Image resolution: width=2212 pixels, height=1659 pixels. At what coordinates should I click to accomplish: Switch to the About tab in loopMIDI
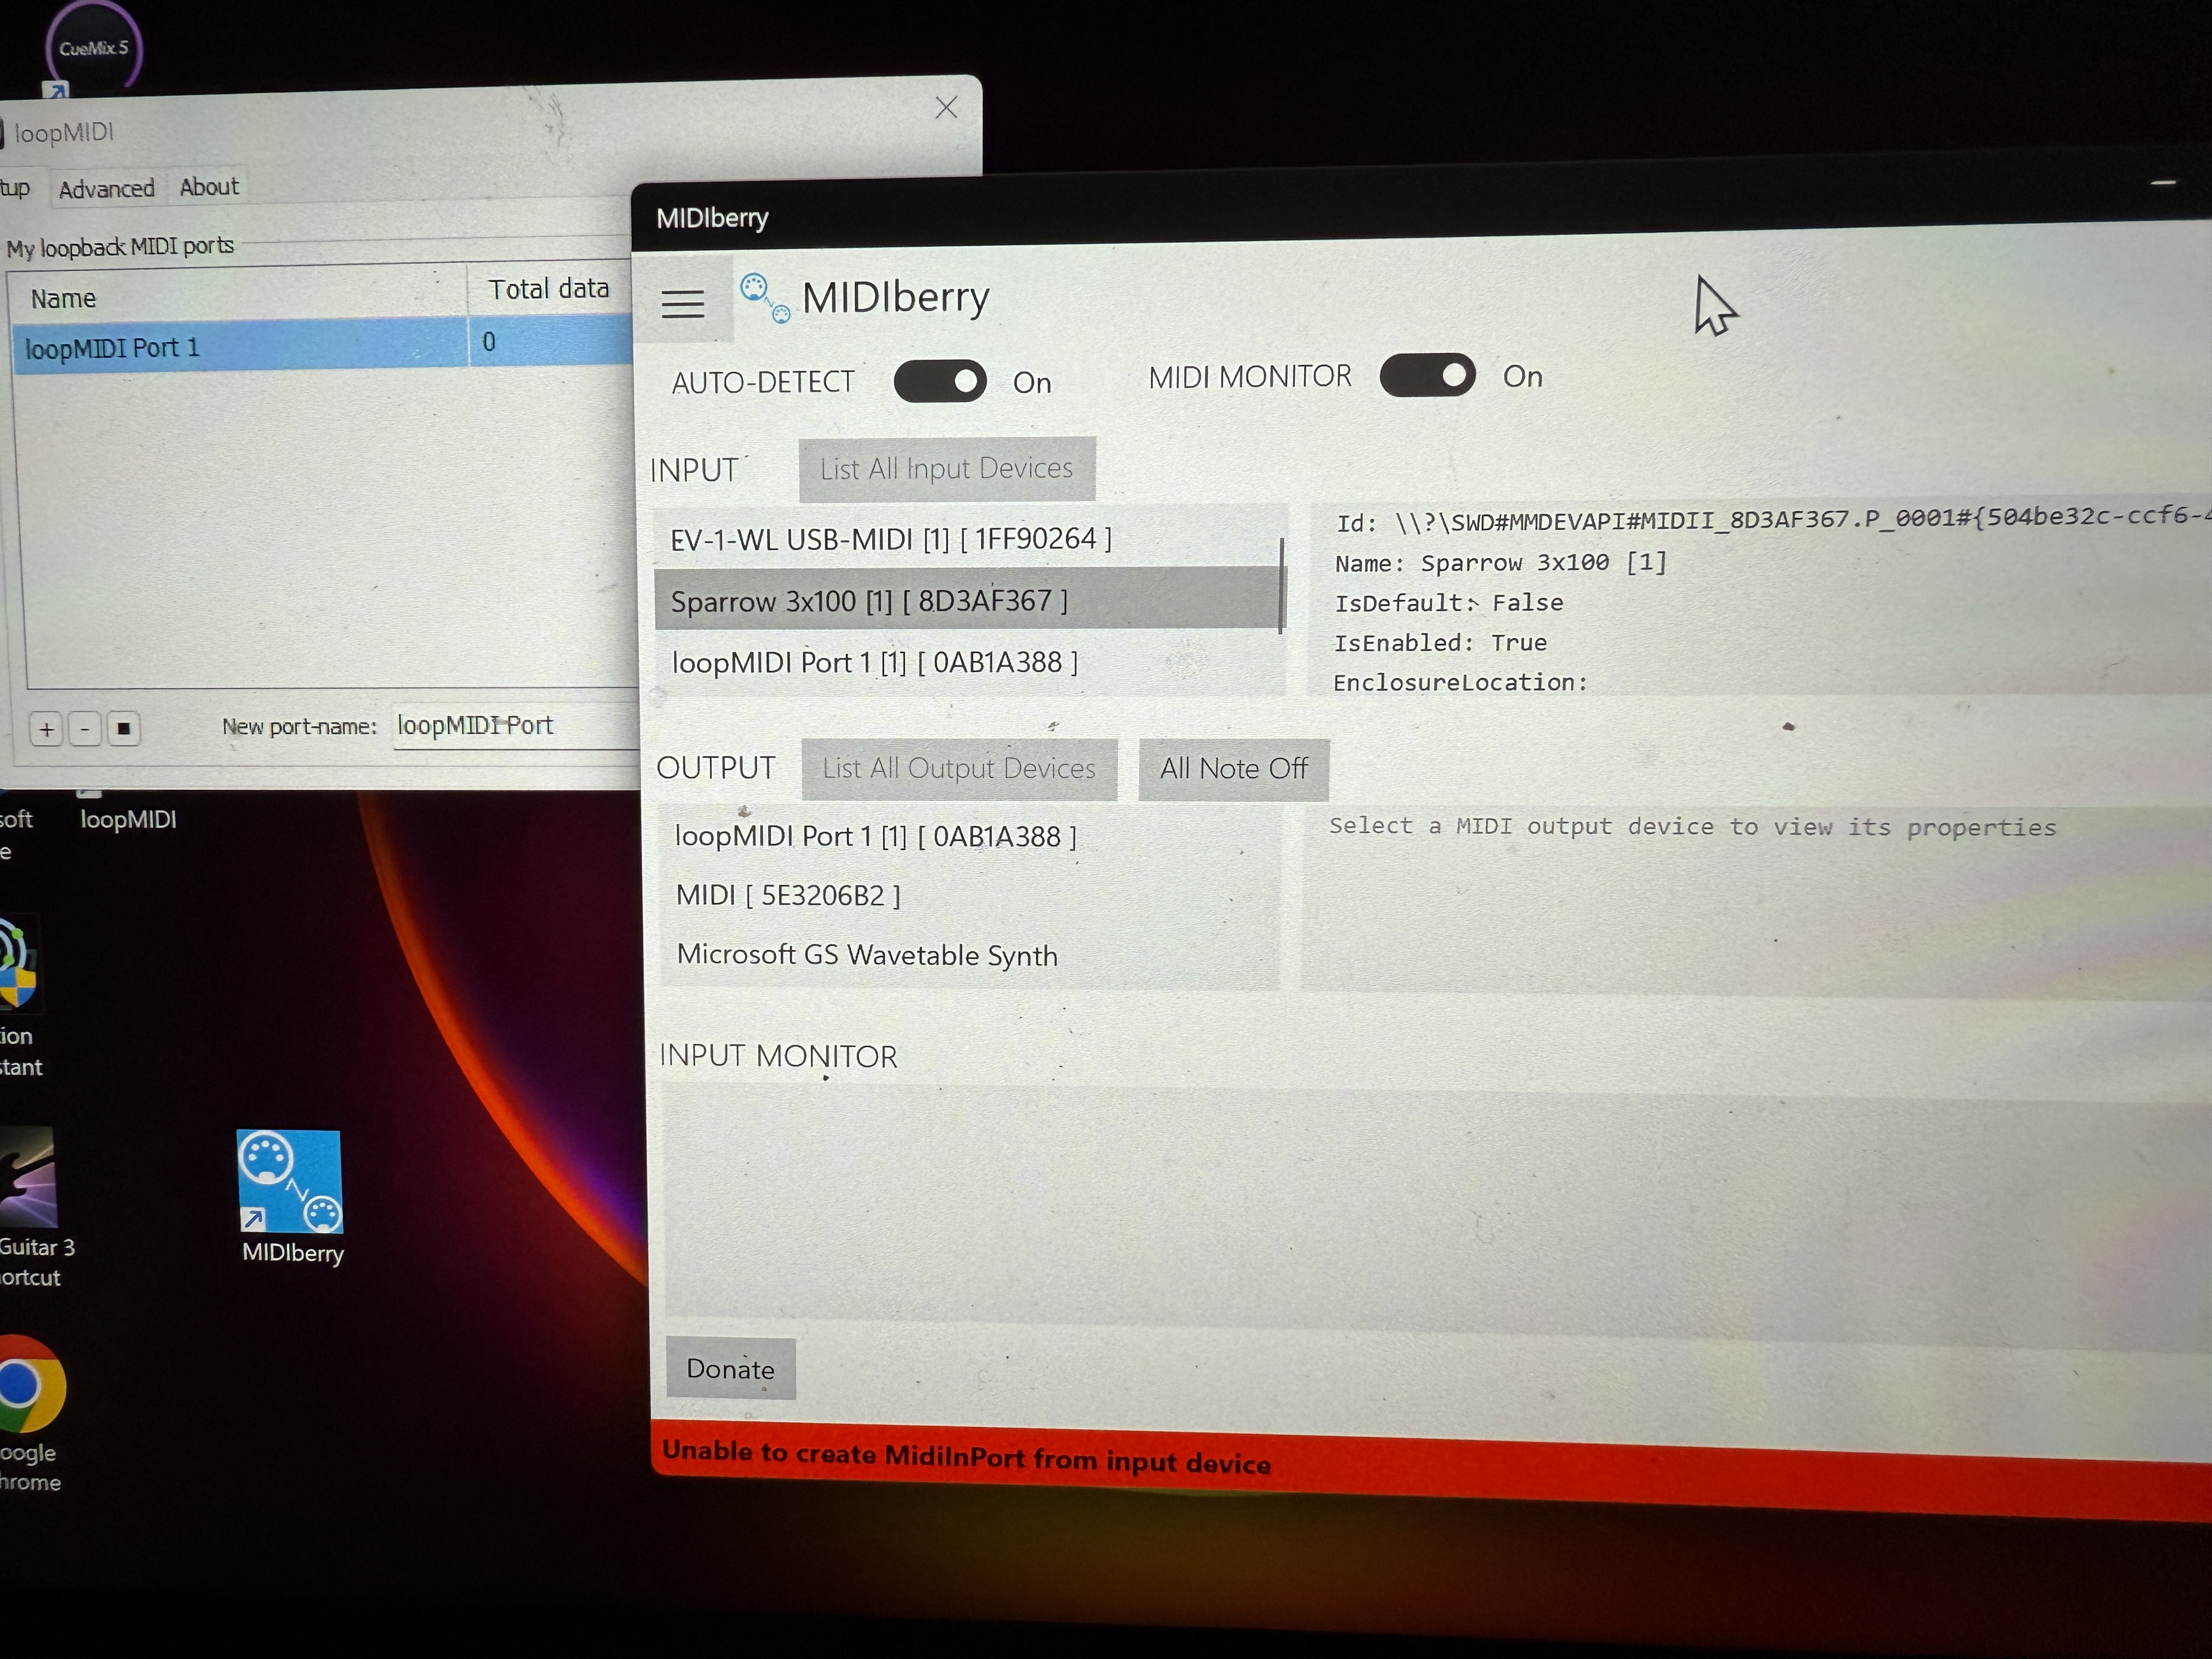(209, 187)
